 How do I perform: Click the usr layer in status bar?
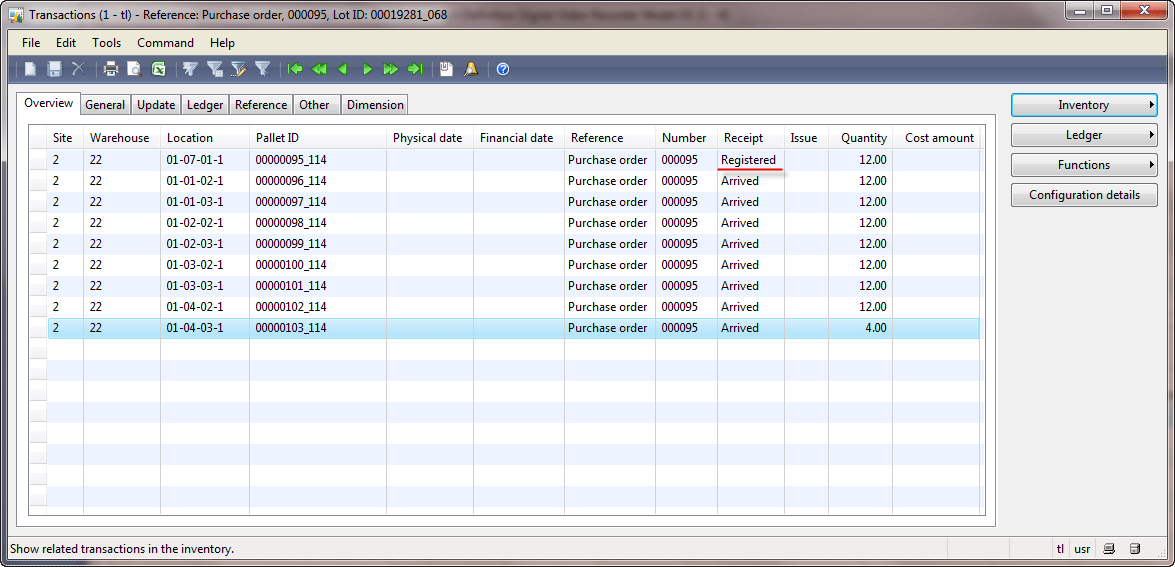click(1082, 548)
